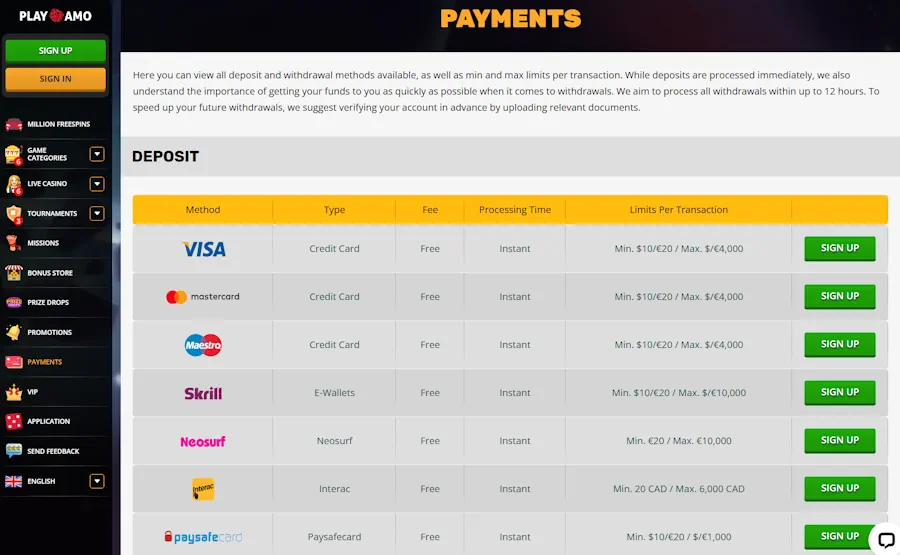Expand the Game Categories dropdown arrow
Screen dimensions: 900x555
click(x=97, y=154)
